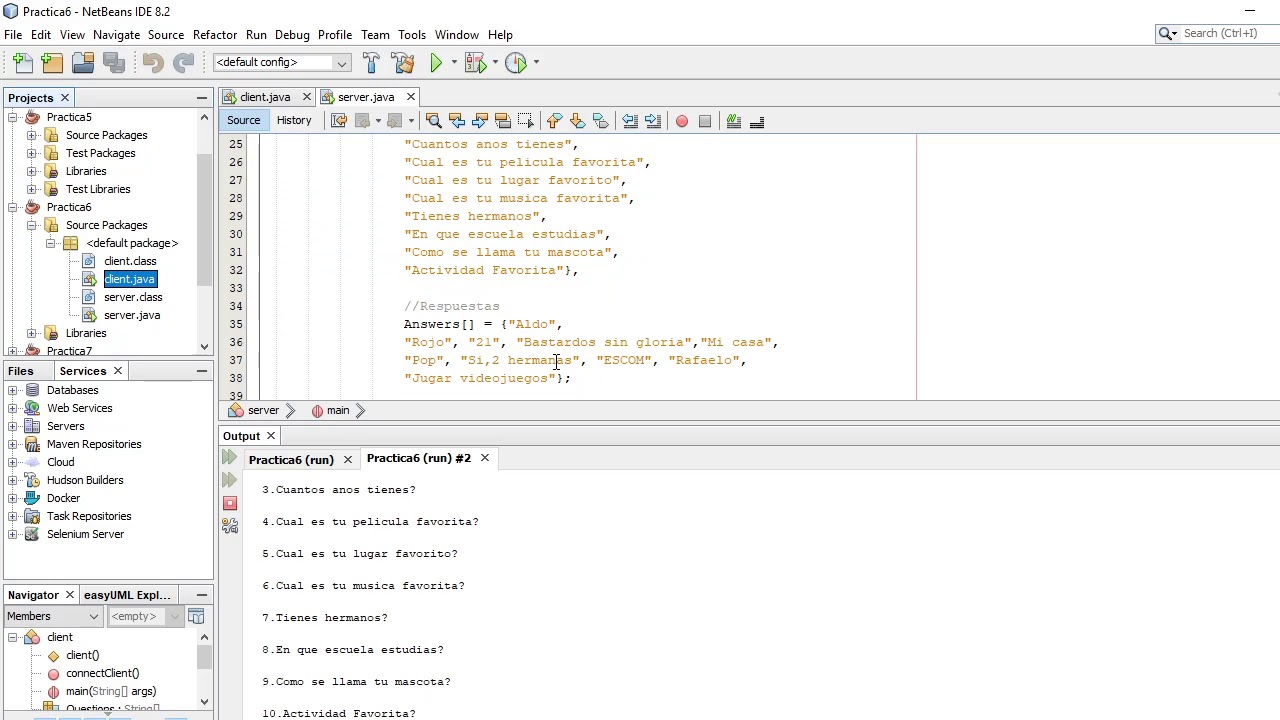Switch to the client.java editor tab
Viewport: 1280px width, 720px height.
click(x=265, y=97)
